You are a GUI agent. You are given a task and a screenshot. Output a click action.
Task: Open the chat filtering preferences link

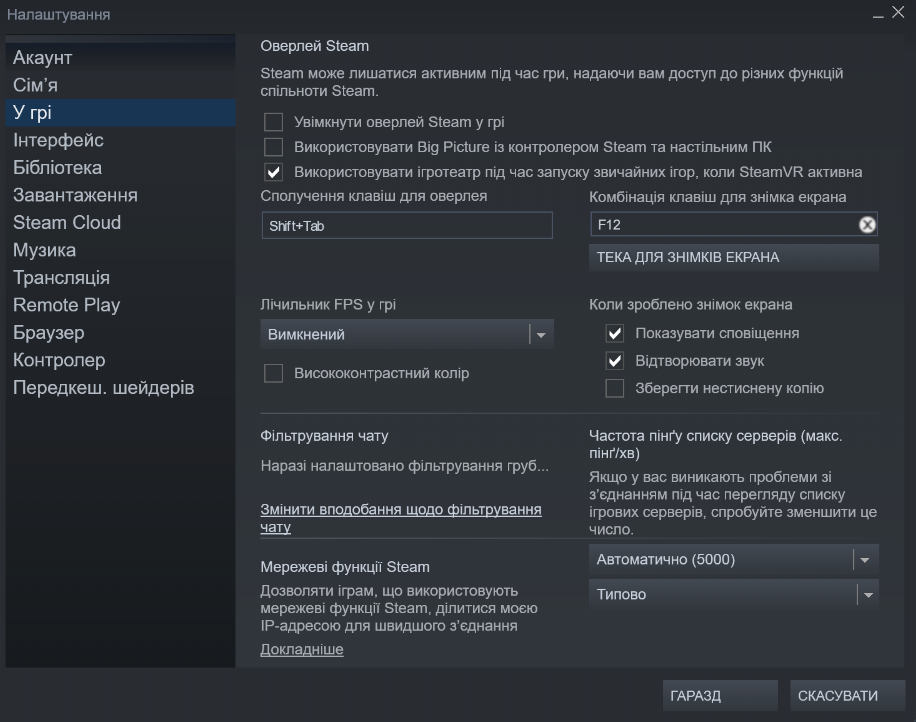click(400, 518)
